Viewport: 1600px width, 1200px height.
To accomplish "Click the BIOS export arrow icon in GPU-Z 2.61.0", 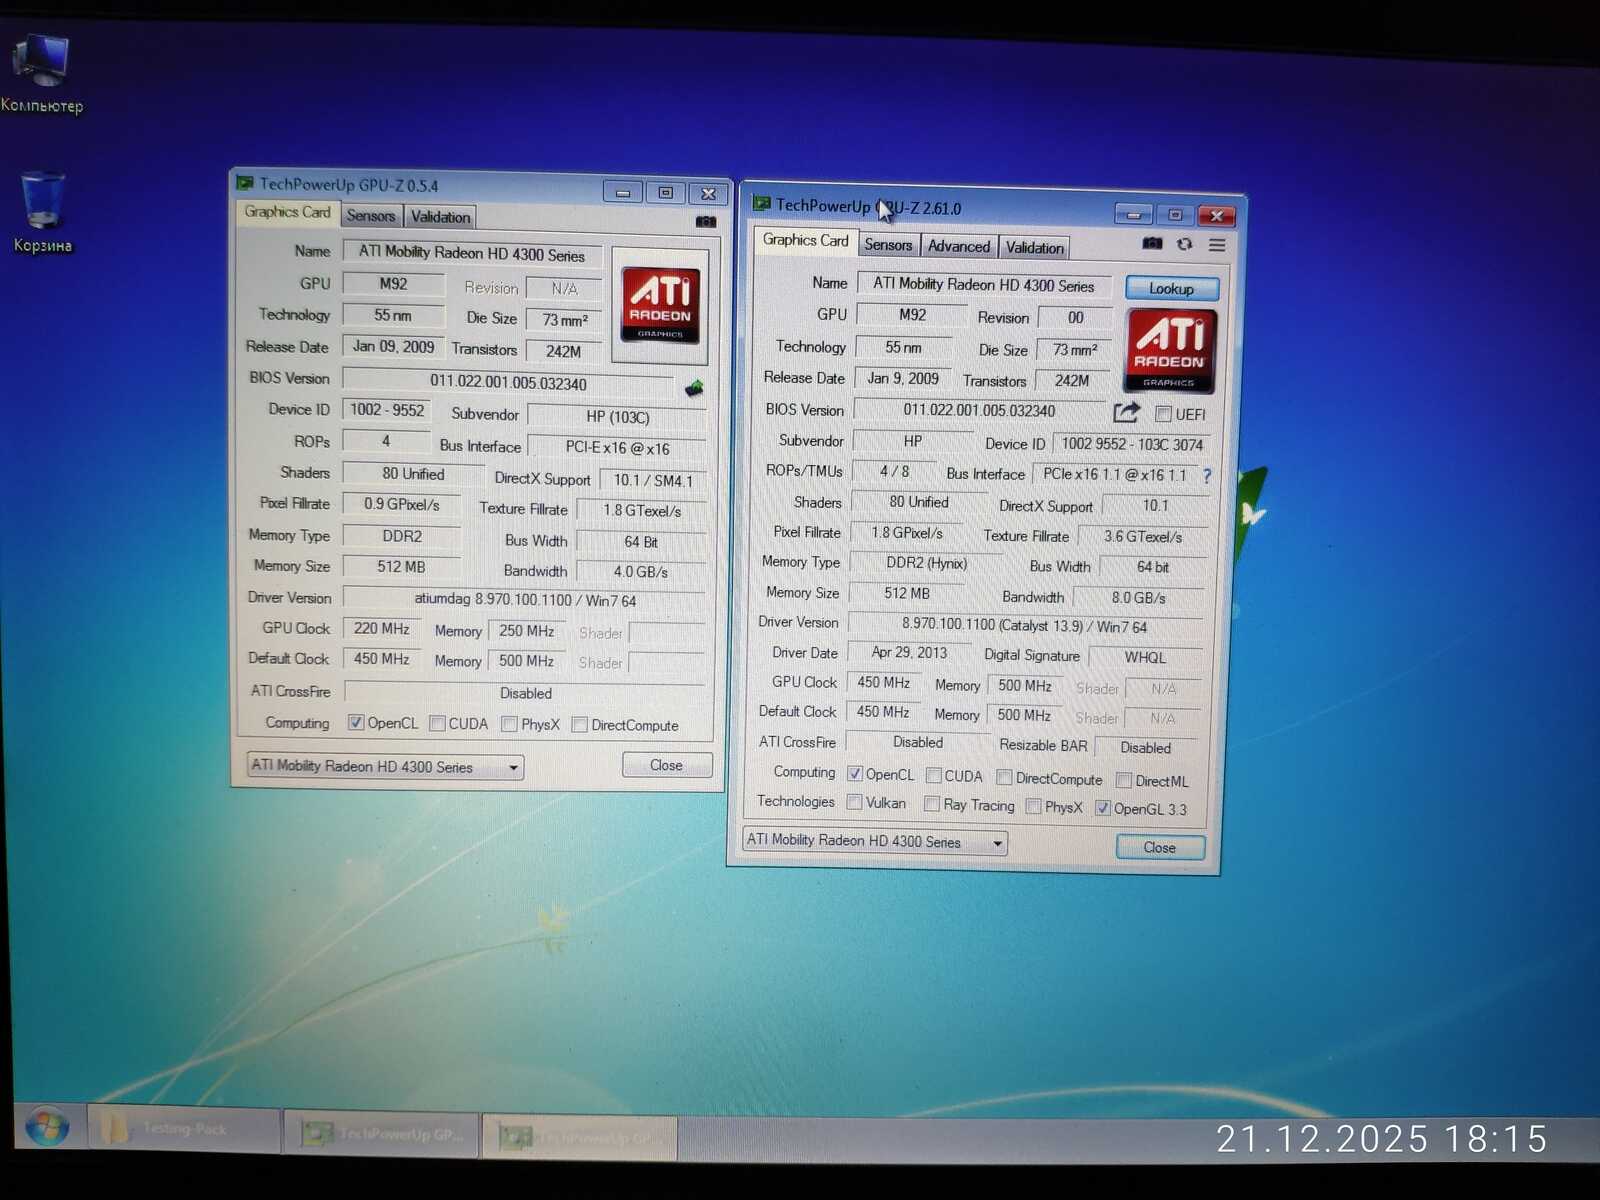I will 1126,412.
